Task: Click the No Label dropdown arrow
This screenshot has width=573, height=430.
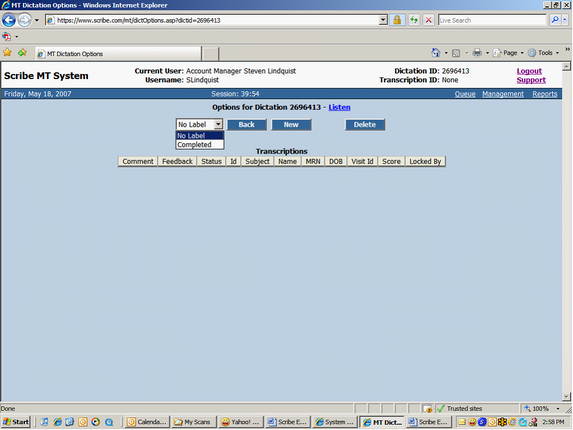Action: pyautogui.click(x=218, y=124)
